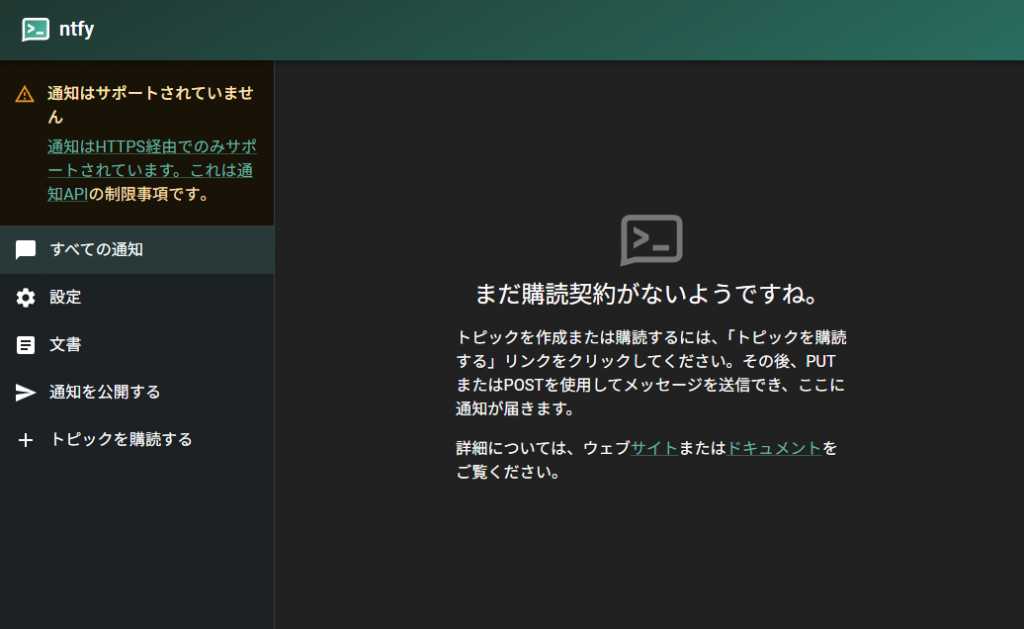Click the plus icon for トピックを購読する
This screenshot has height=629, width=1024.
(26, 440)
